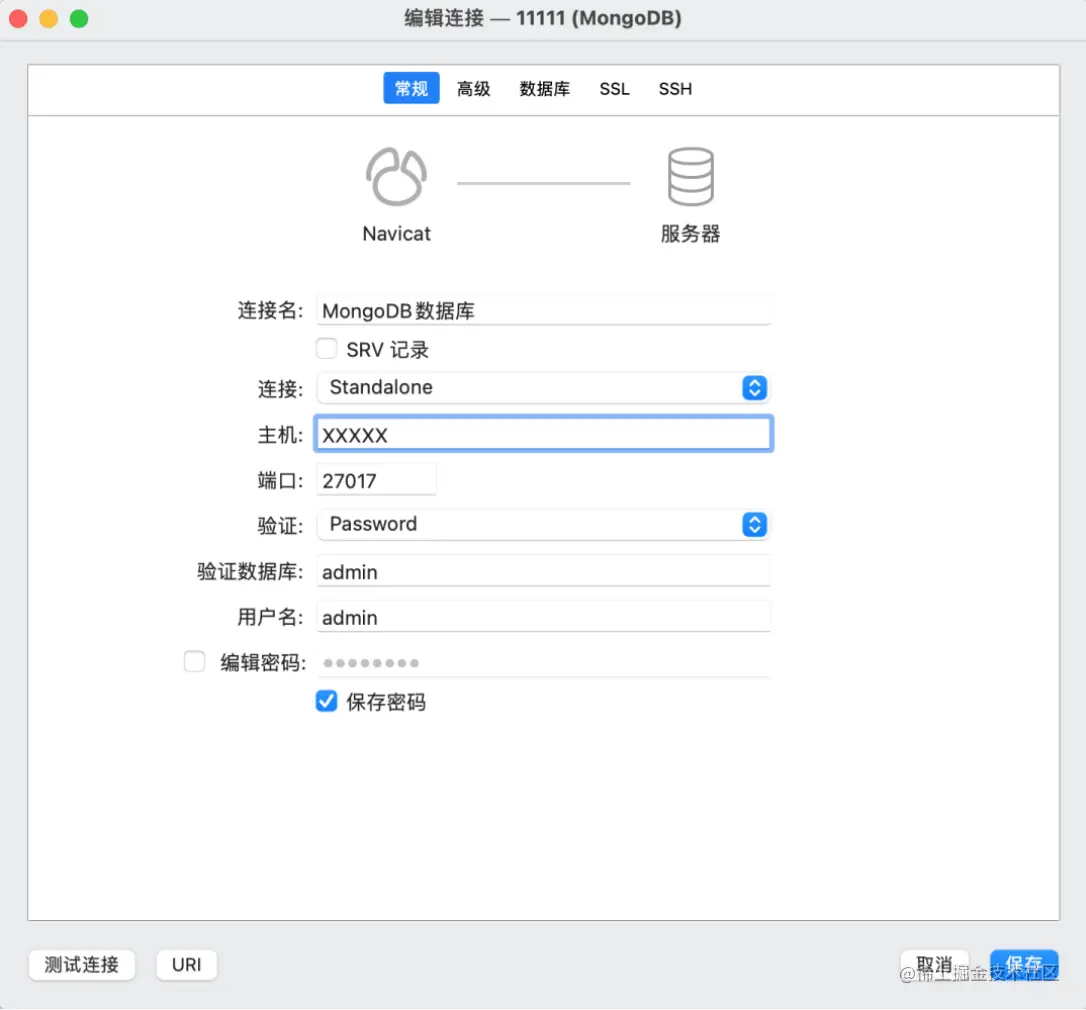Image resolution: width=1086 pixels, height=1010 pixels.
Task: Tick the 编辑密码 checkbox
Action: coord(195,662)
